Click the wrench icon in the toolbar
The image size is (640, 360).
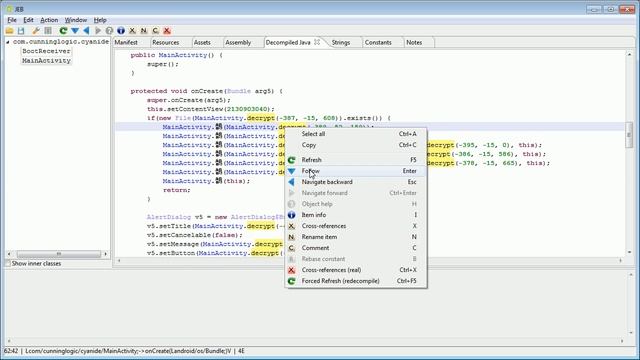(x=36, y=31)
